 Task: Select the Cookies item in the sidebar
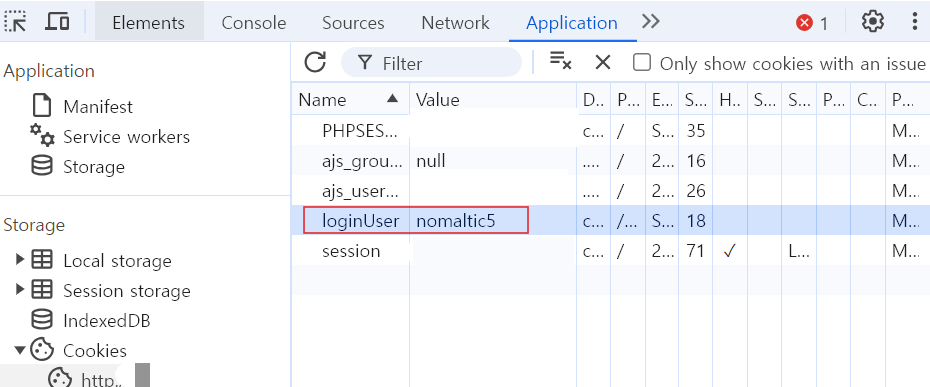pyautogui.click(x=95, y=351)
